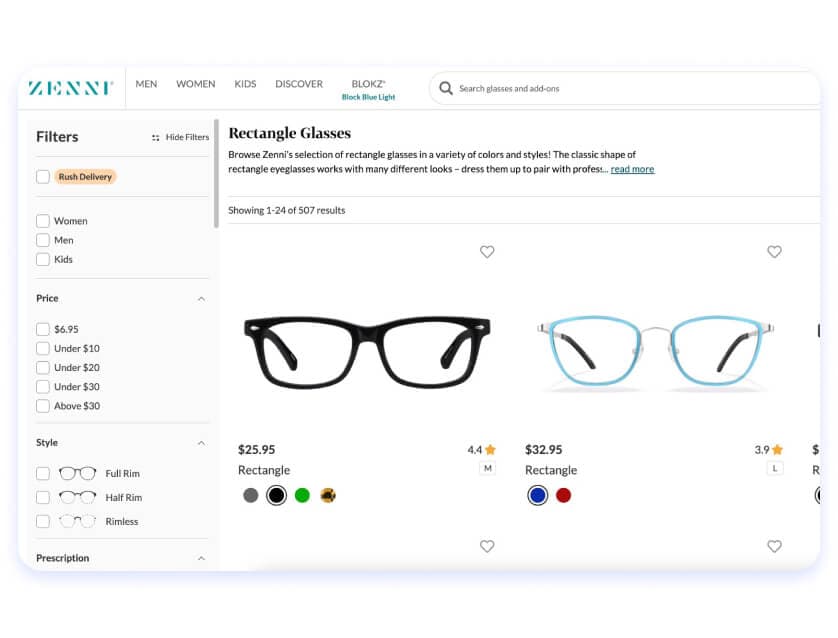Enable the Rush Delivery checkbox
Viewport: 838px width, 638px height.
pyautogui.click(x=43, y=177)
